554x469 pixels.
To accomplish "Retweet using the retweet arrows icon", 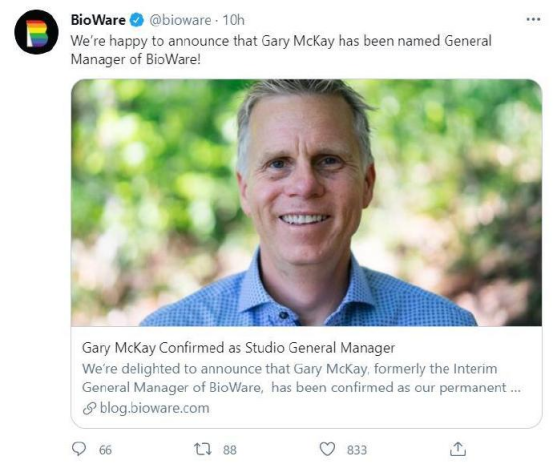I will 203,449.
